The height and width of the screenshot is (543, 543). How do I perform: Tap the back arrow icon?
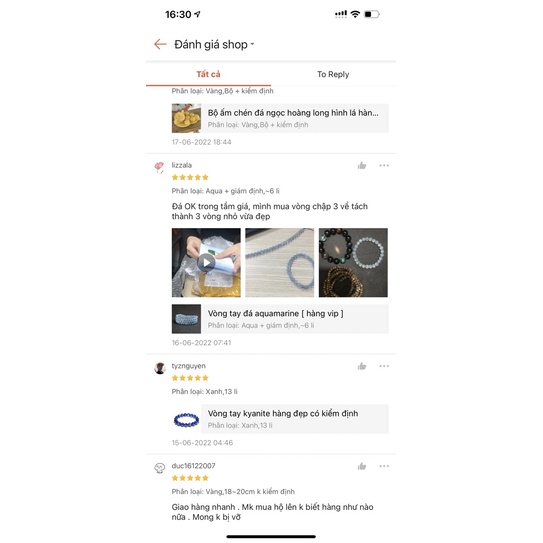[160, 44]
